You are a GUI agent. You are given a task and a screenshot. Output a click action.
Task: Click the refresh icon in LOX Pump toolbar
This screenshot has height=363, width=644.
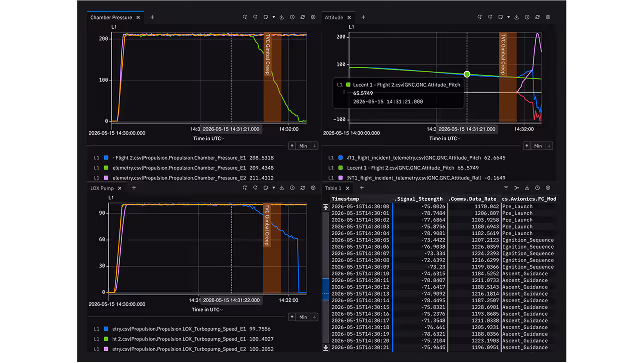[x=303, y=188]
